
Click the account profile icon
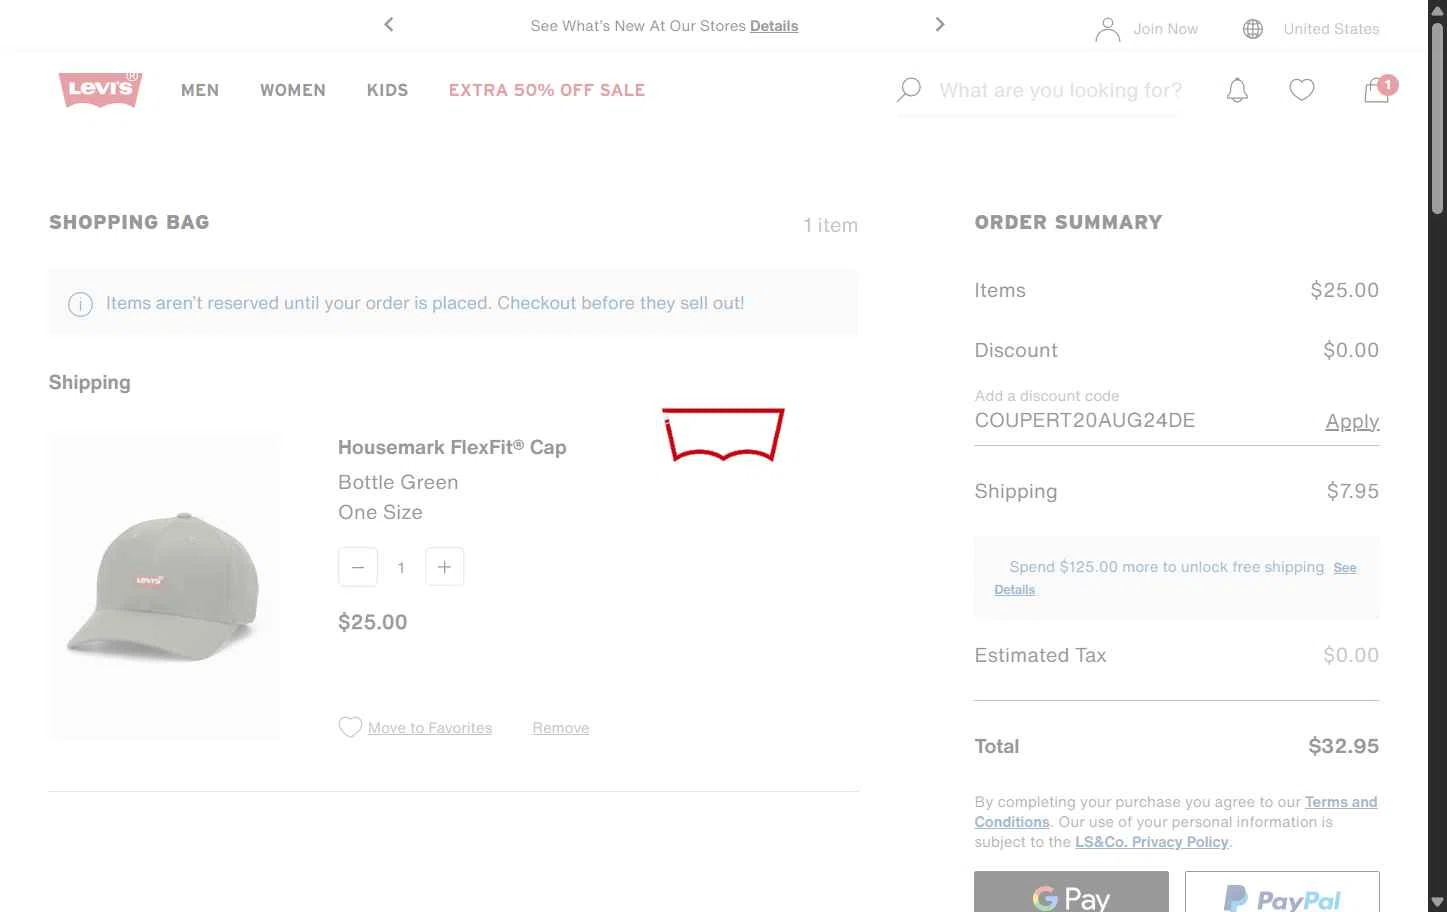(1107, 29)
